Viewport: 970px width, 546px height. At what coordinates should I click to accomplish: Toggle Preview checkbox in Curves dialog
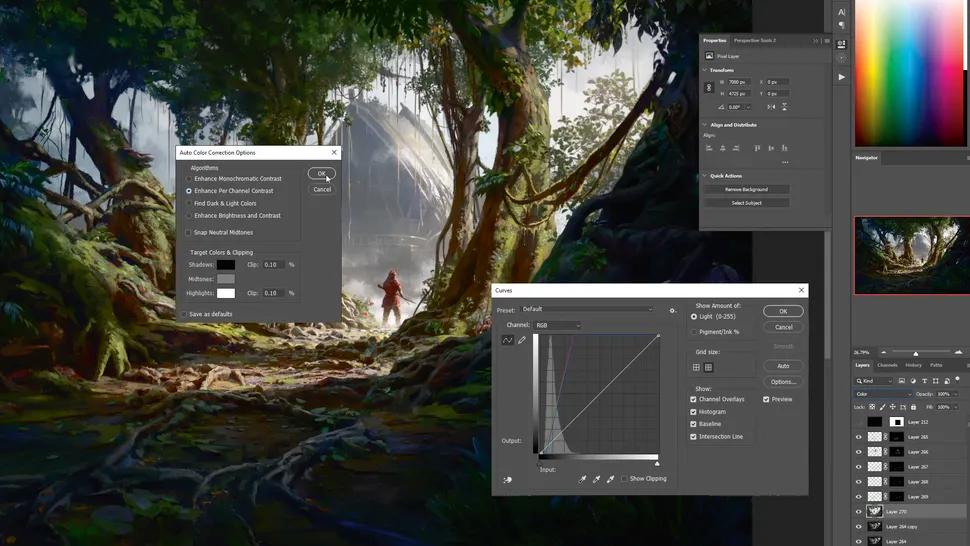[766, 399]
